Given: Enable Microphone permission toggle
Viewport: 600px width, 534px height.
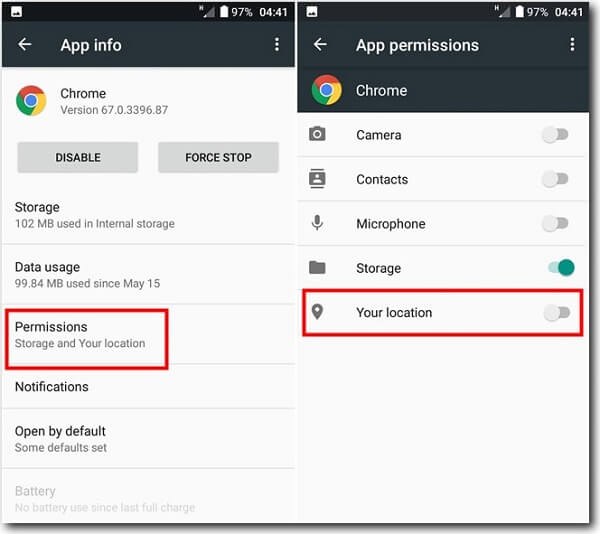Looking at the screenshot, I should (x=556, y=223).
